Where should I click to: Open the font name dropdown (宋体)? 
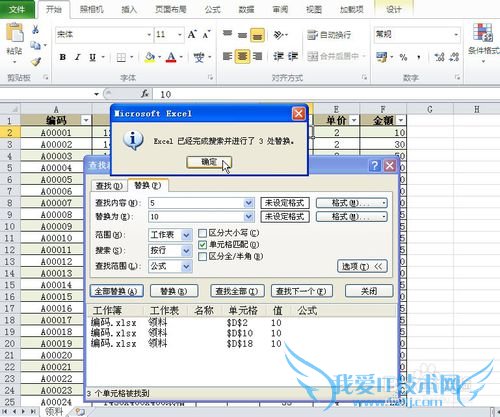[x=149, y=35]
